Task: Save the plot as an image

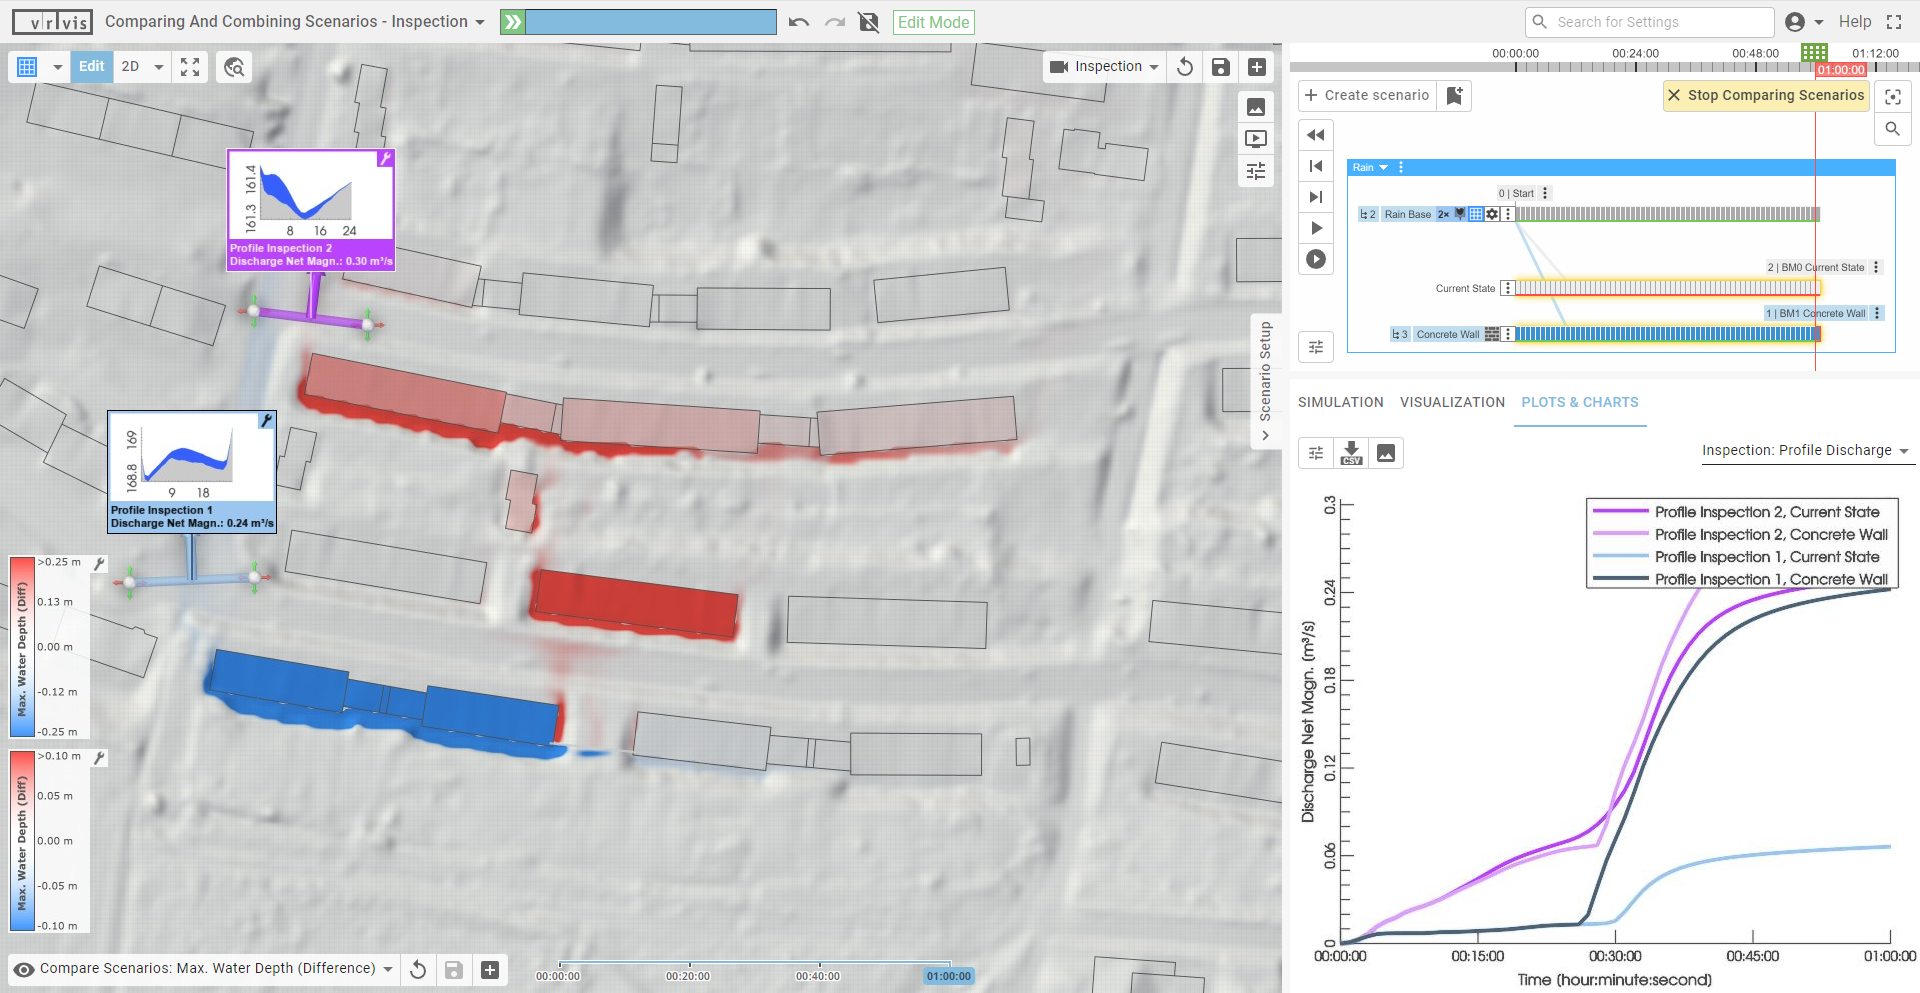Action: click(x=1386, y=453)
